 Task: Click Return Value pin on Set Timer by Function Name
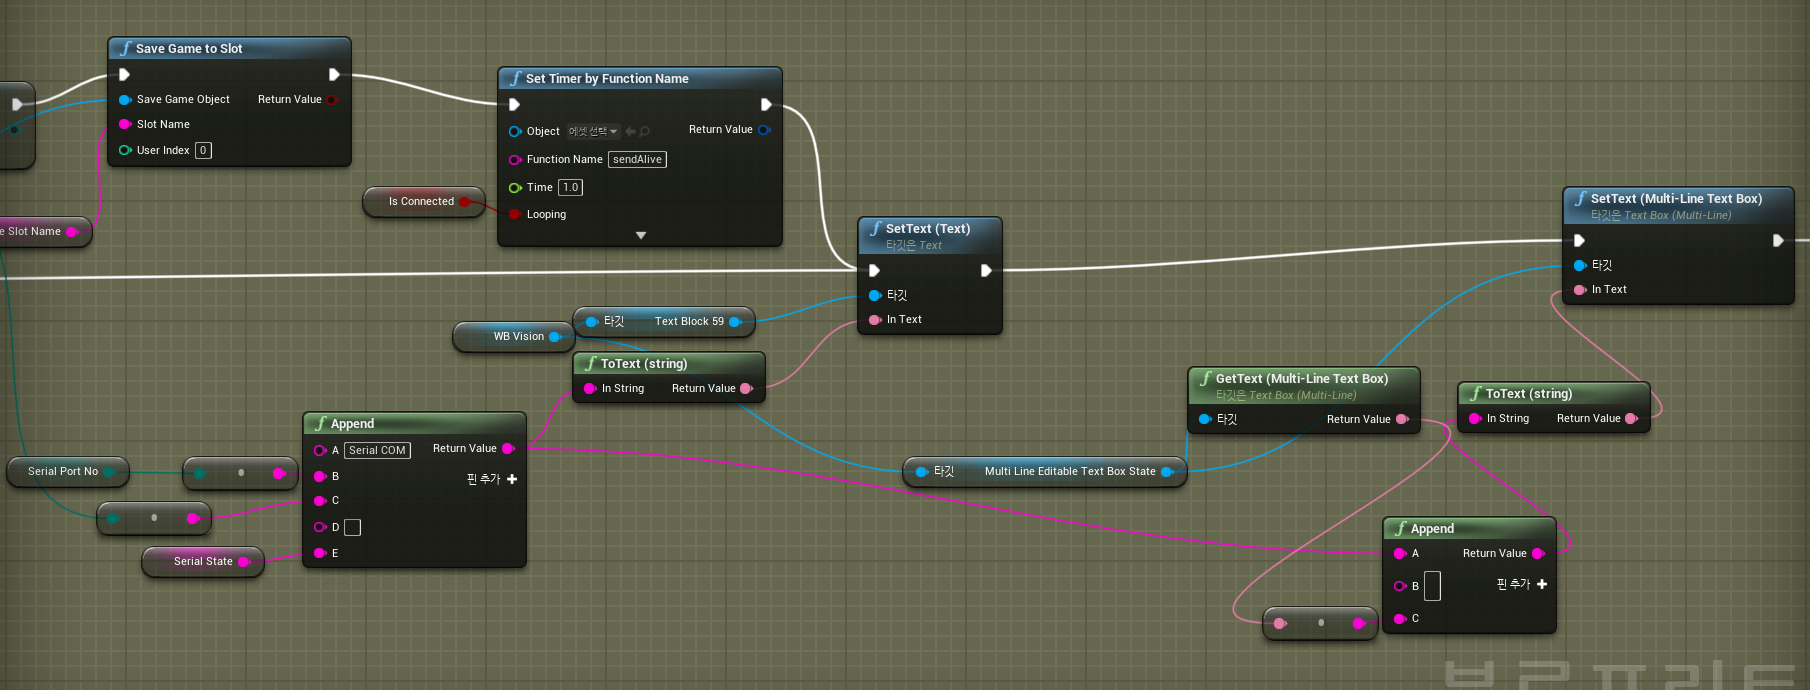pyautogui.click(x=764, y=130)
